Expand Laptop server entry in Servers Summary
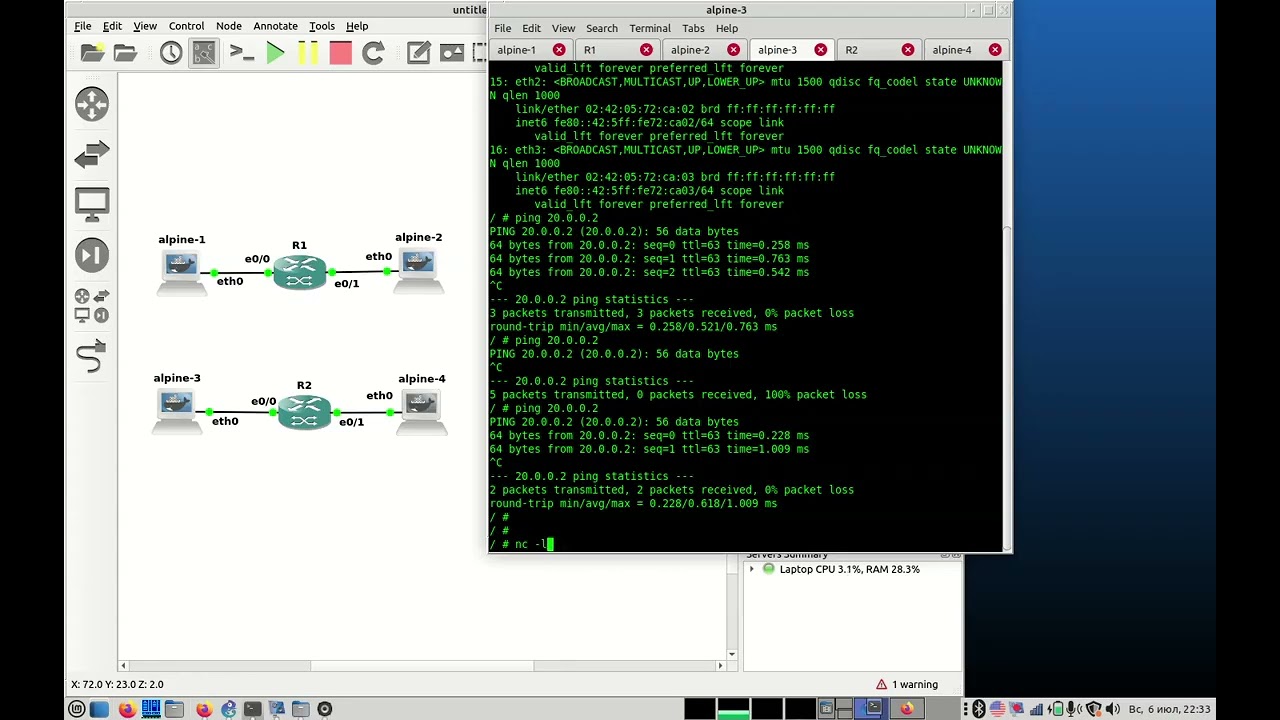Image resolution: width=1280 pixels, height=720 pixels. pos(752,569)
